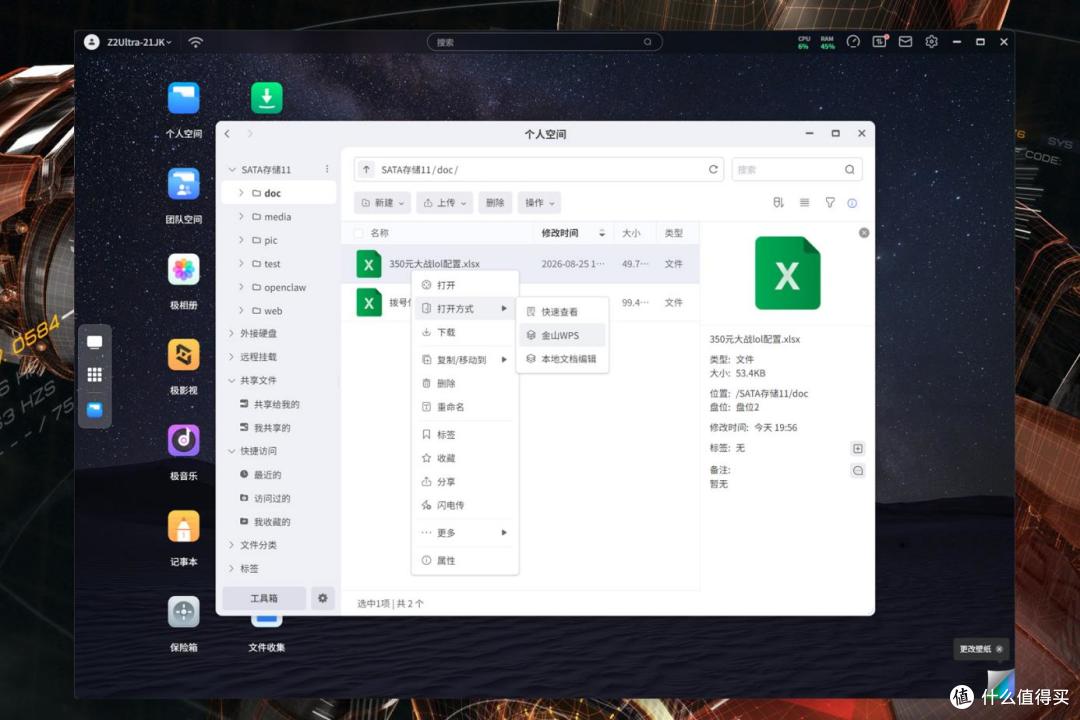Select 下载 in the context menu

point(465,332)
